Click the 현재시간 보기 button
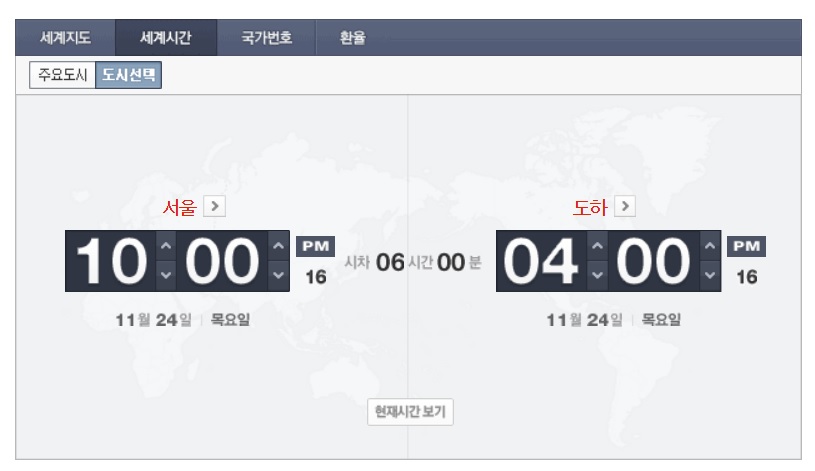This screenshot has width=815, height=471. (410, 412)
